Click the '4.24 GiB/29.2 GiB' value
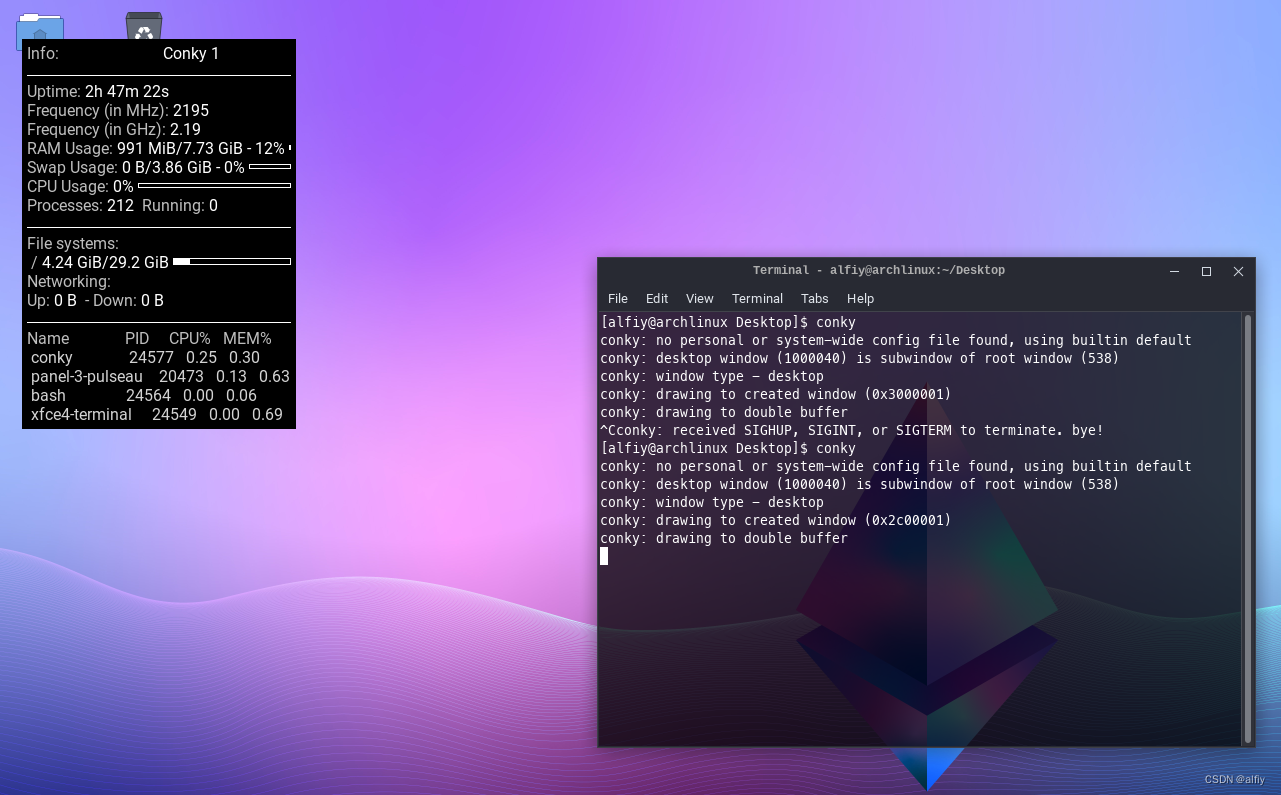This screenshot has width=1281, height=795. coord(105,262)
